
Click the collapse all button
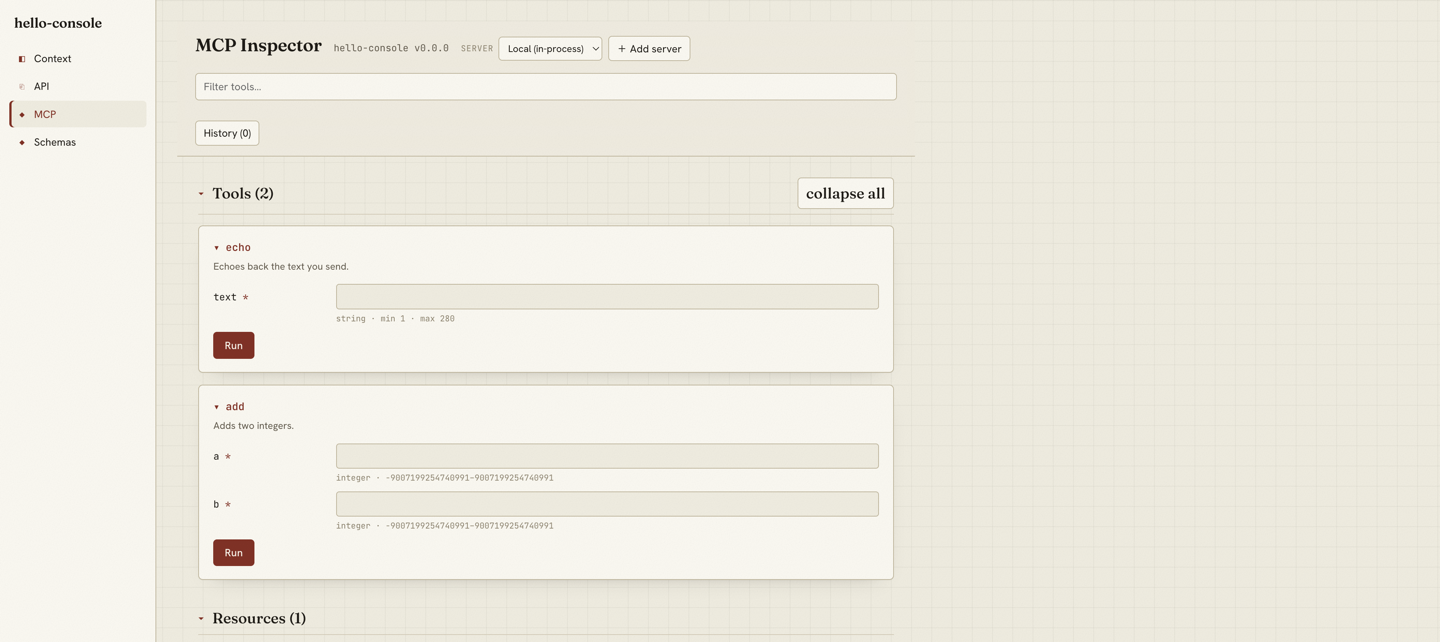pos(845,193)
